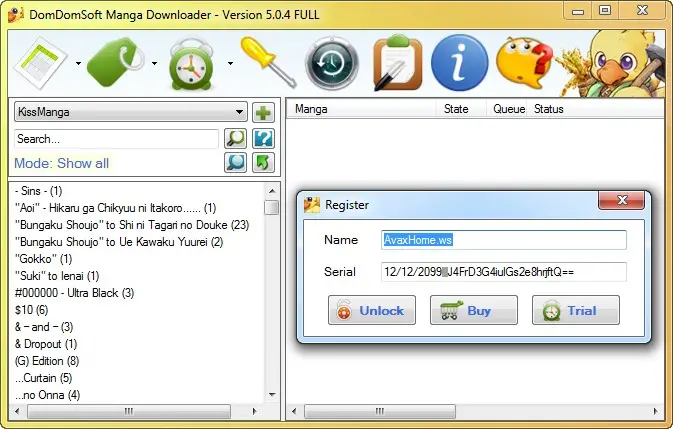Viewport: 673px width, 429px height.
Task: Select '"Bungaku Shoujo" to Ue Kawaku Yuurei (2)'
Action: 119,242
